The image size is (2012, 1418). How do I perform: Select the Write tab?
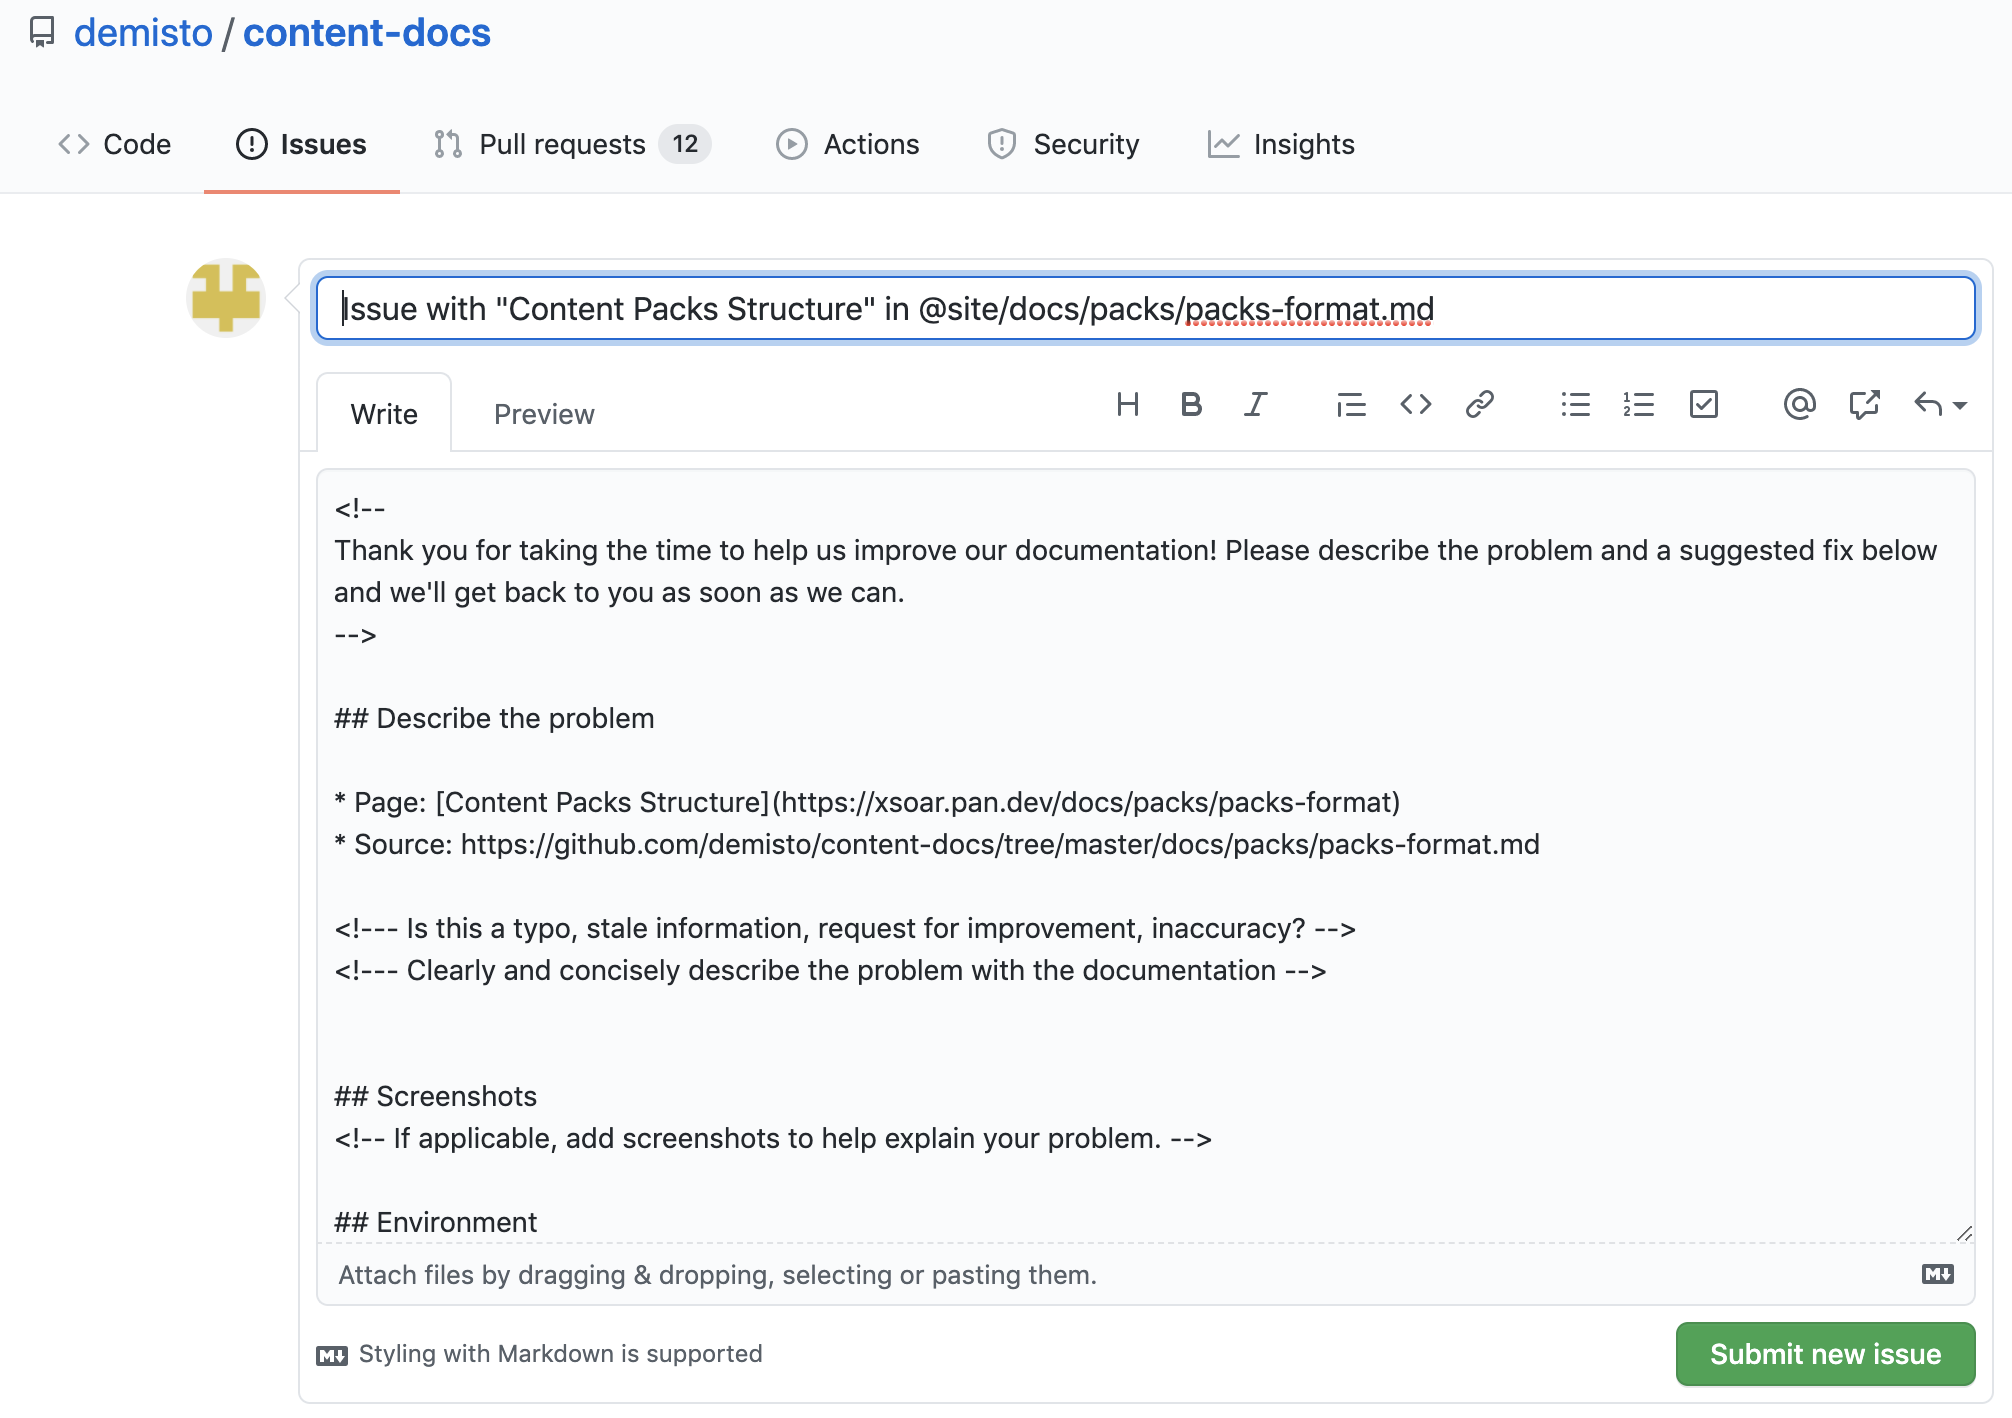tap(384, 414)
